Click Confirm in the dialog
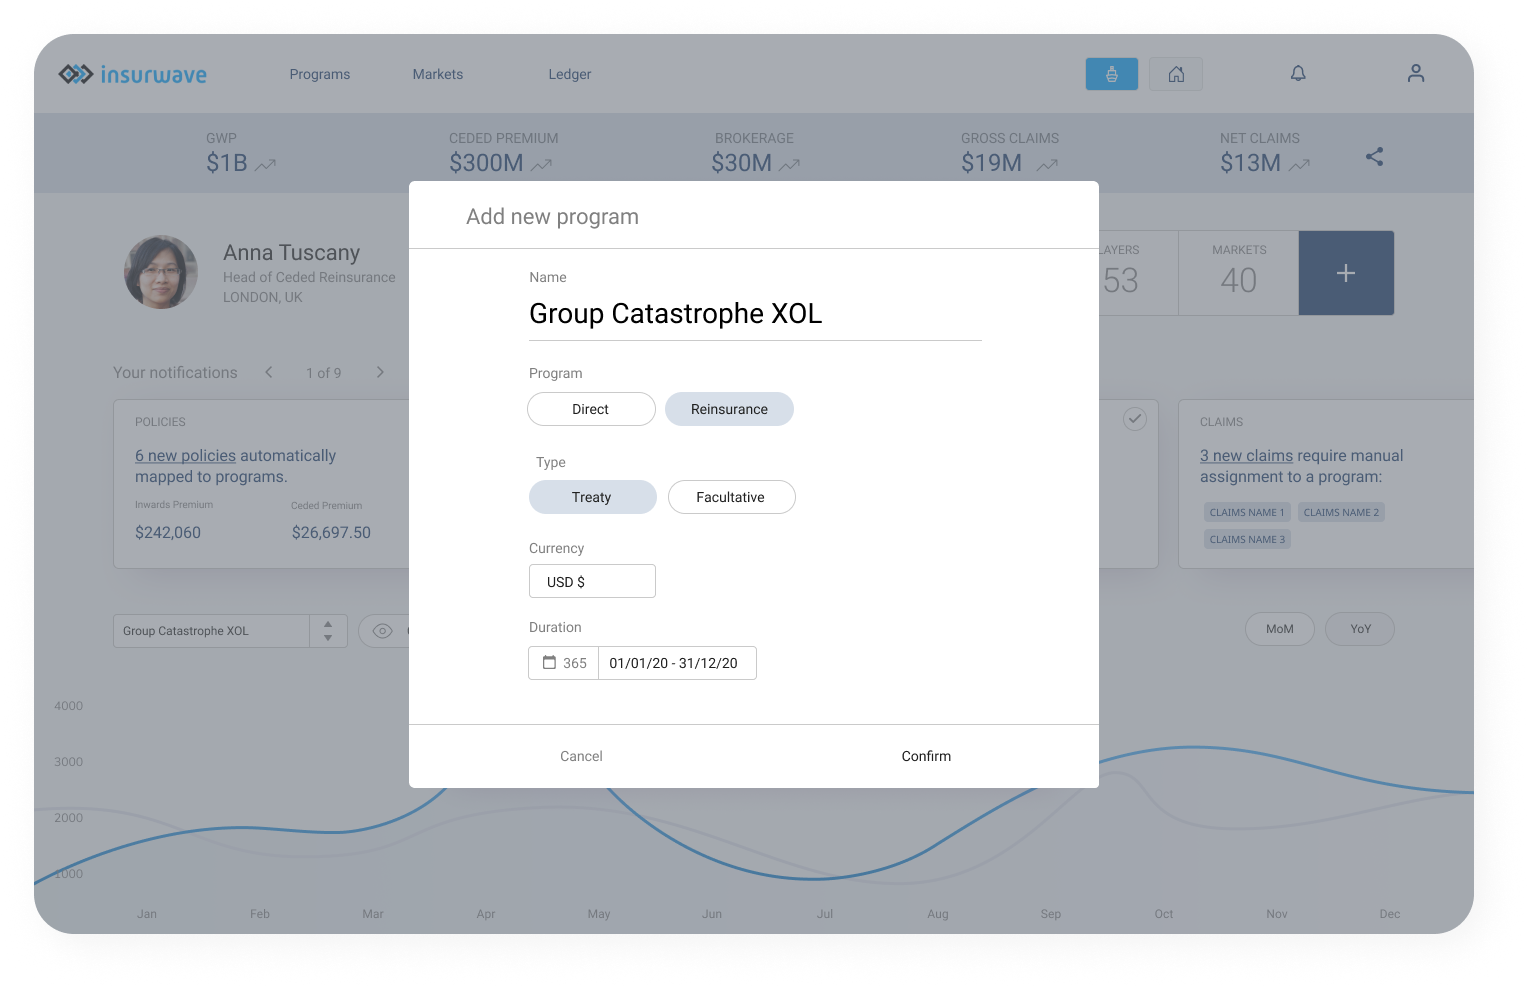 coord(926,756)
